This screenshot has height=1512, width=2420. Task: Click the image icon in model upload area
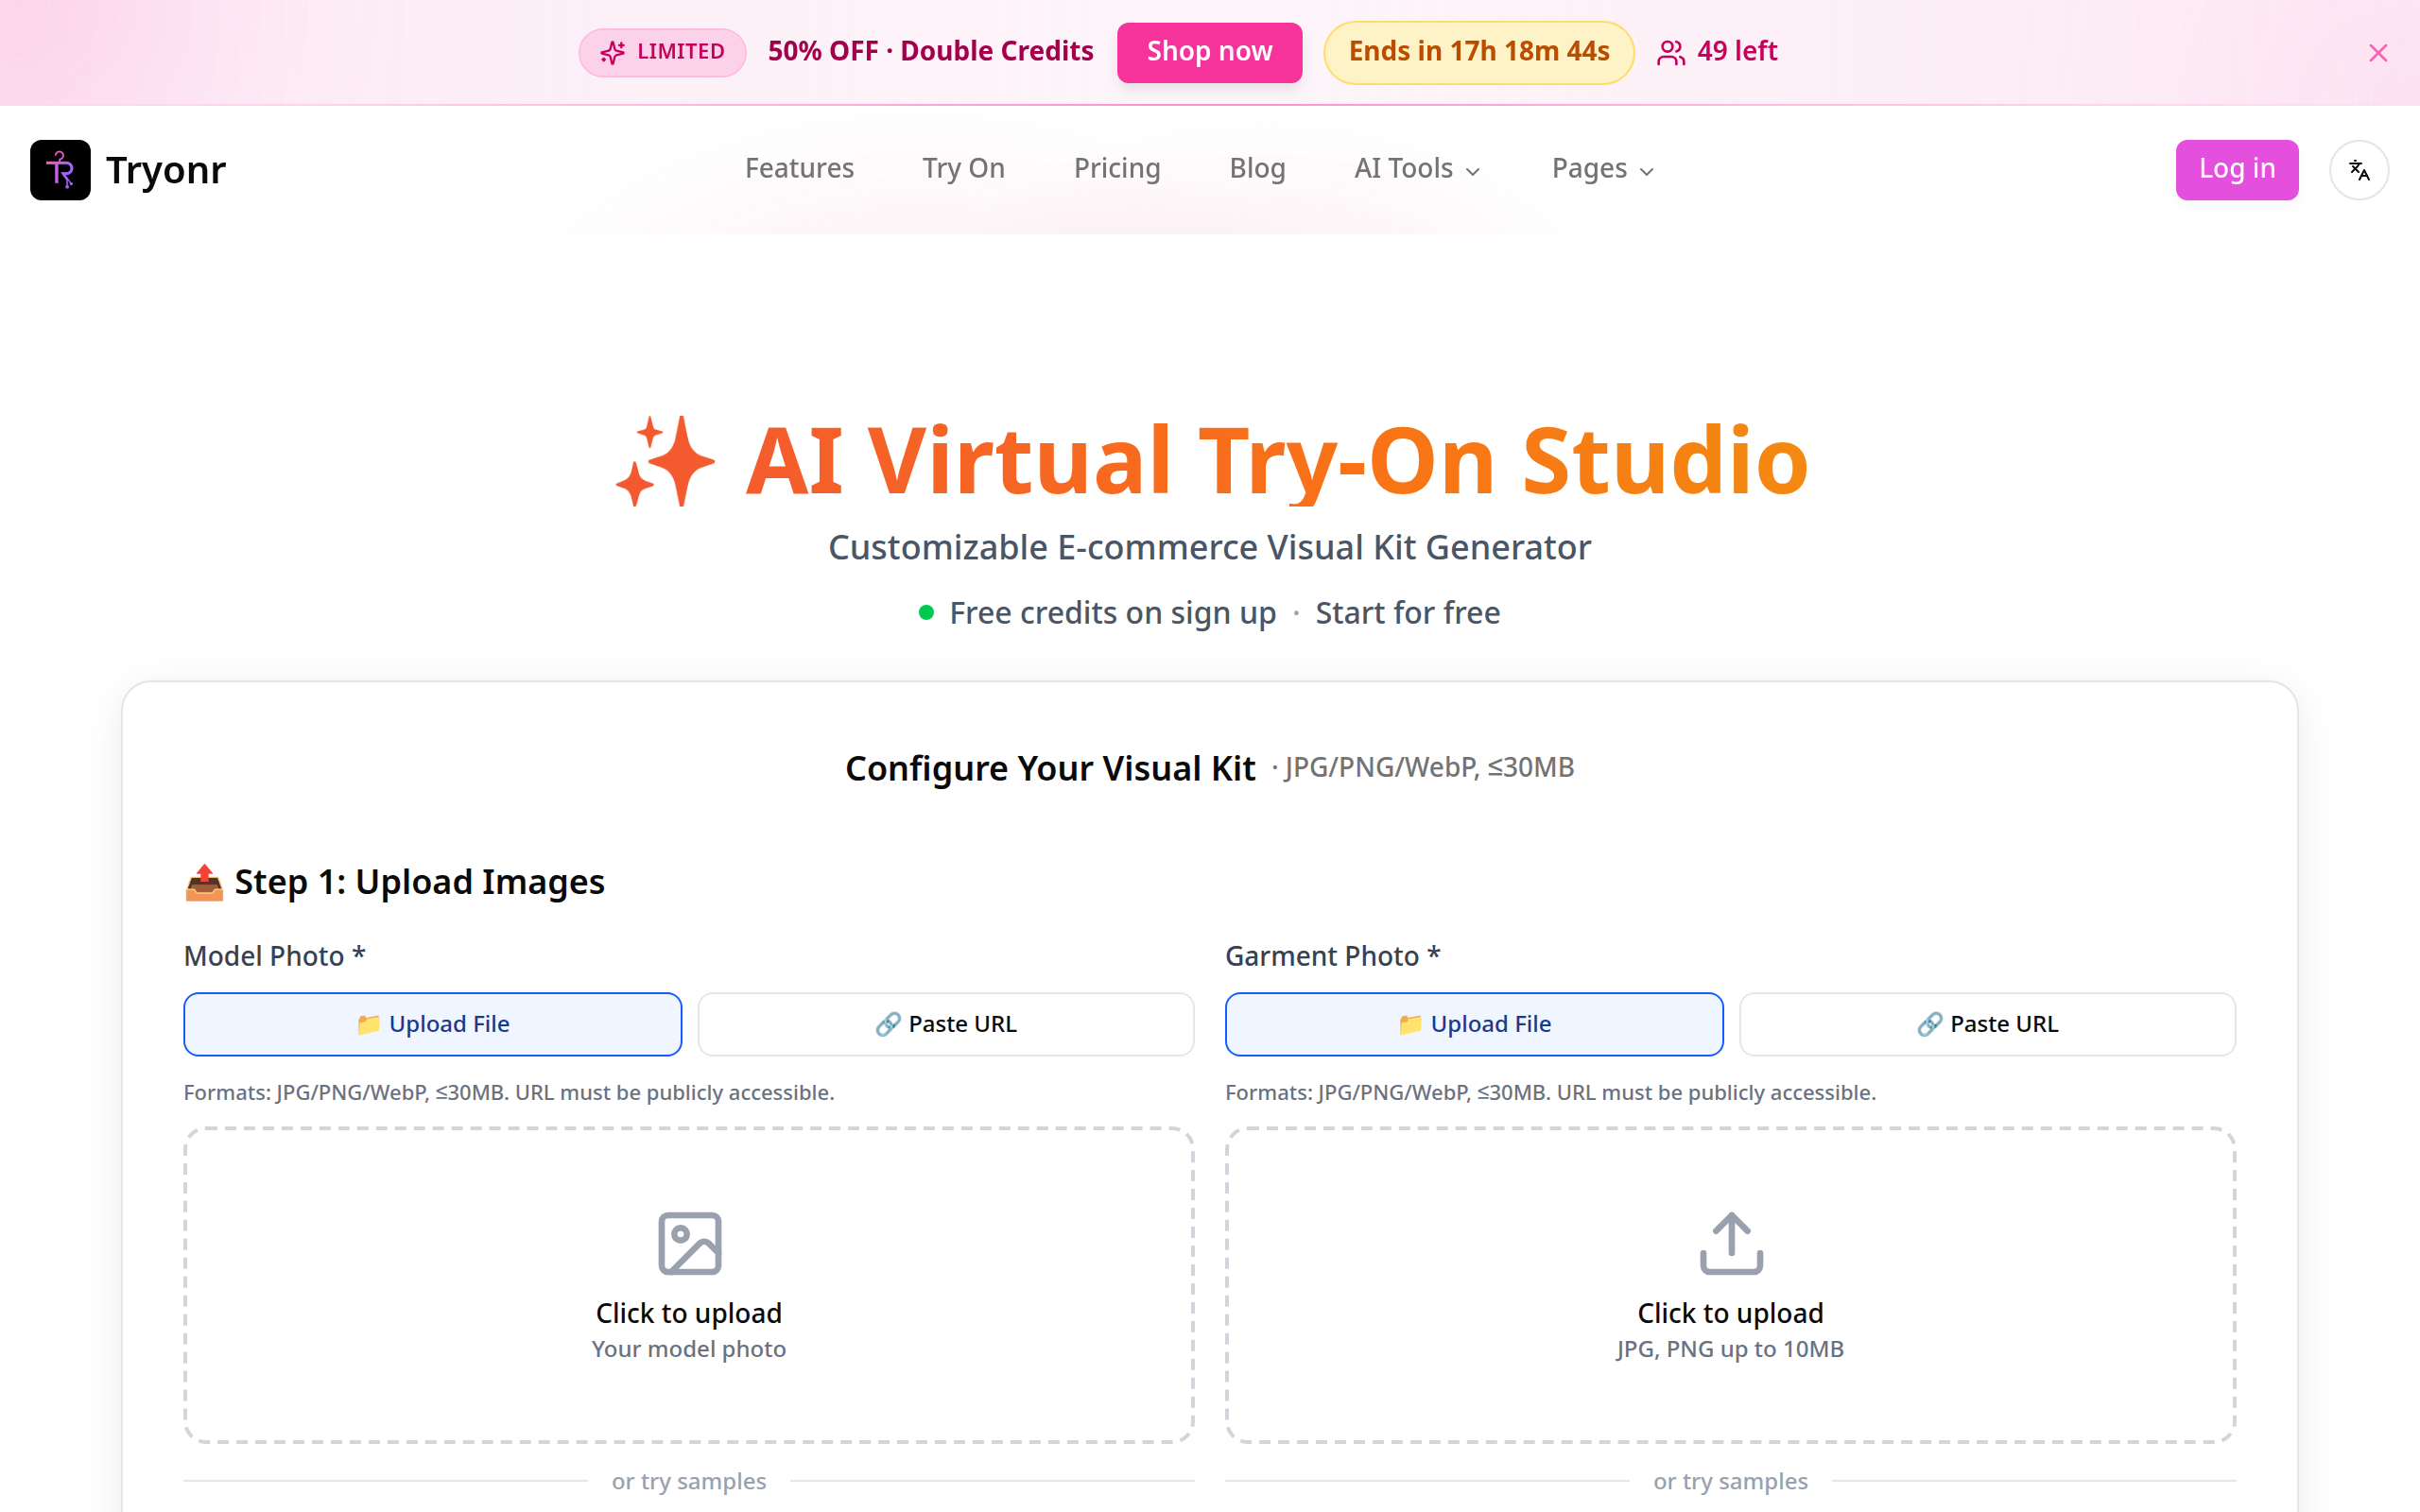(689, 1243)
